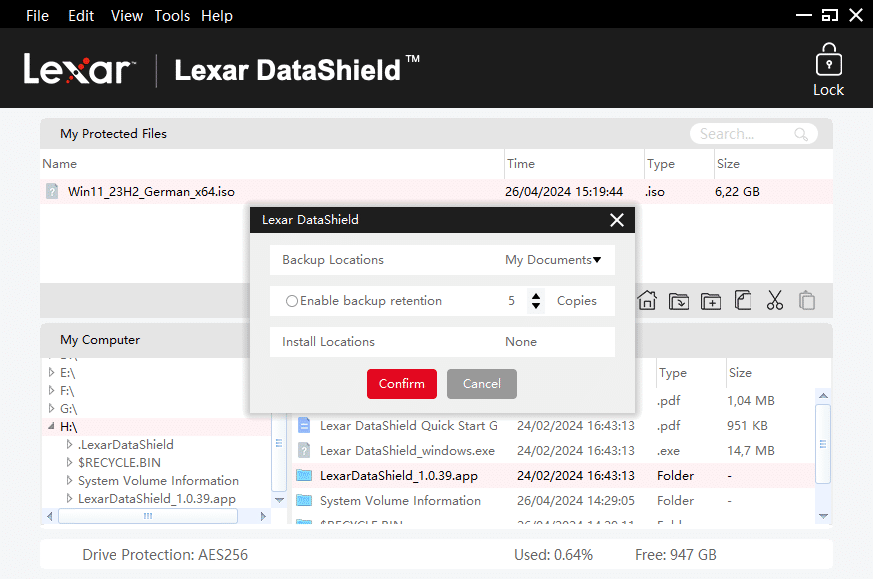
Task: Click the Lock padlock icon
Action: click(x=828, y=61)
